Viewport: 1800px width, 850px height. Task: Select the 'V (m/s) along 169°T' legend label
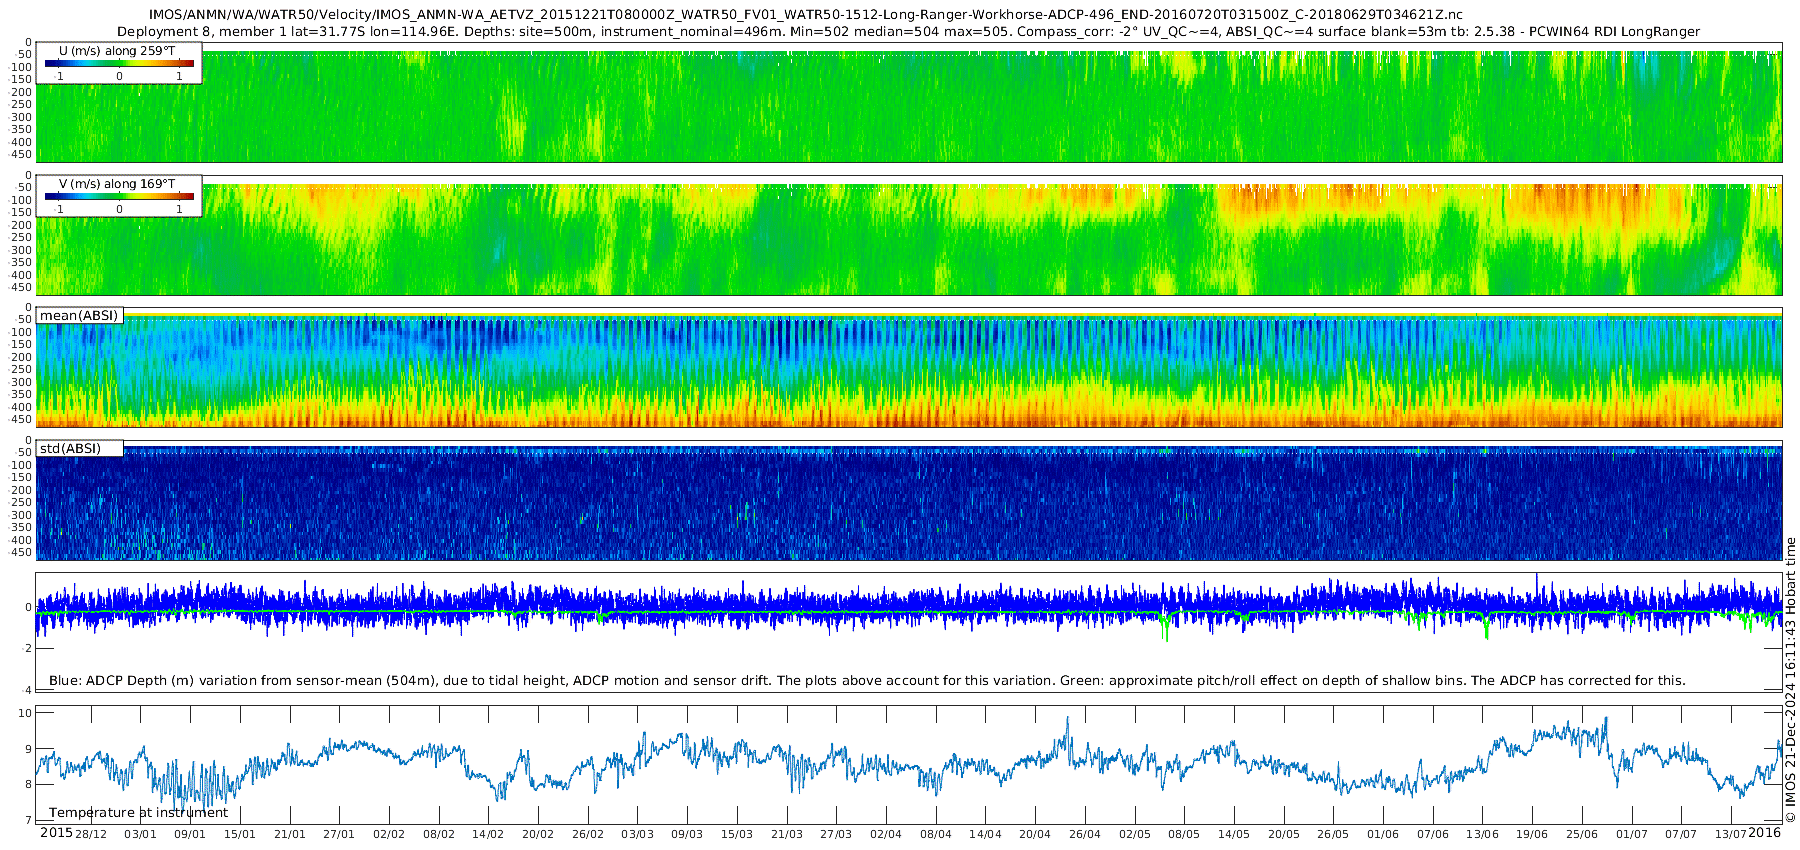(117, 184)
